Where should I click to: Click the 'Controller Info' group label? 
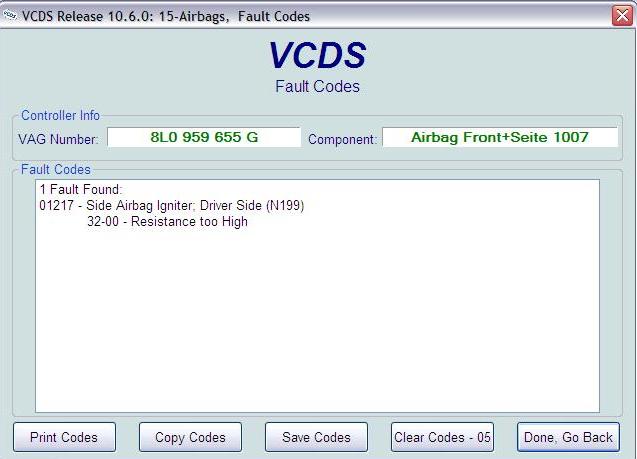point(60,115)
